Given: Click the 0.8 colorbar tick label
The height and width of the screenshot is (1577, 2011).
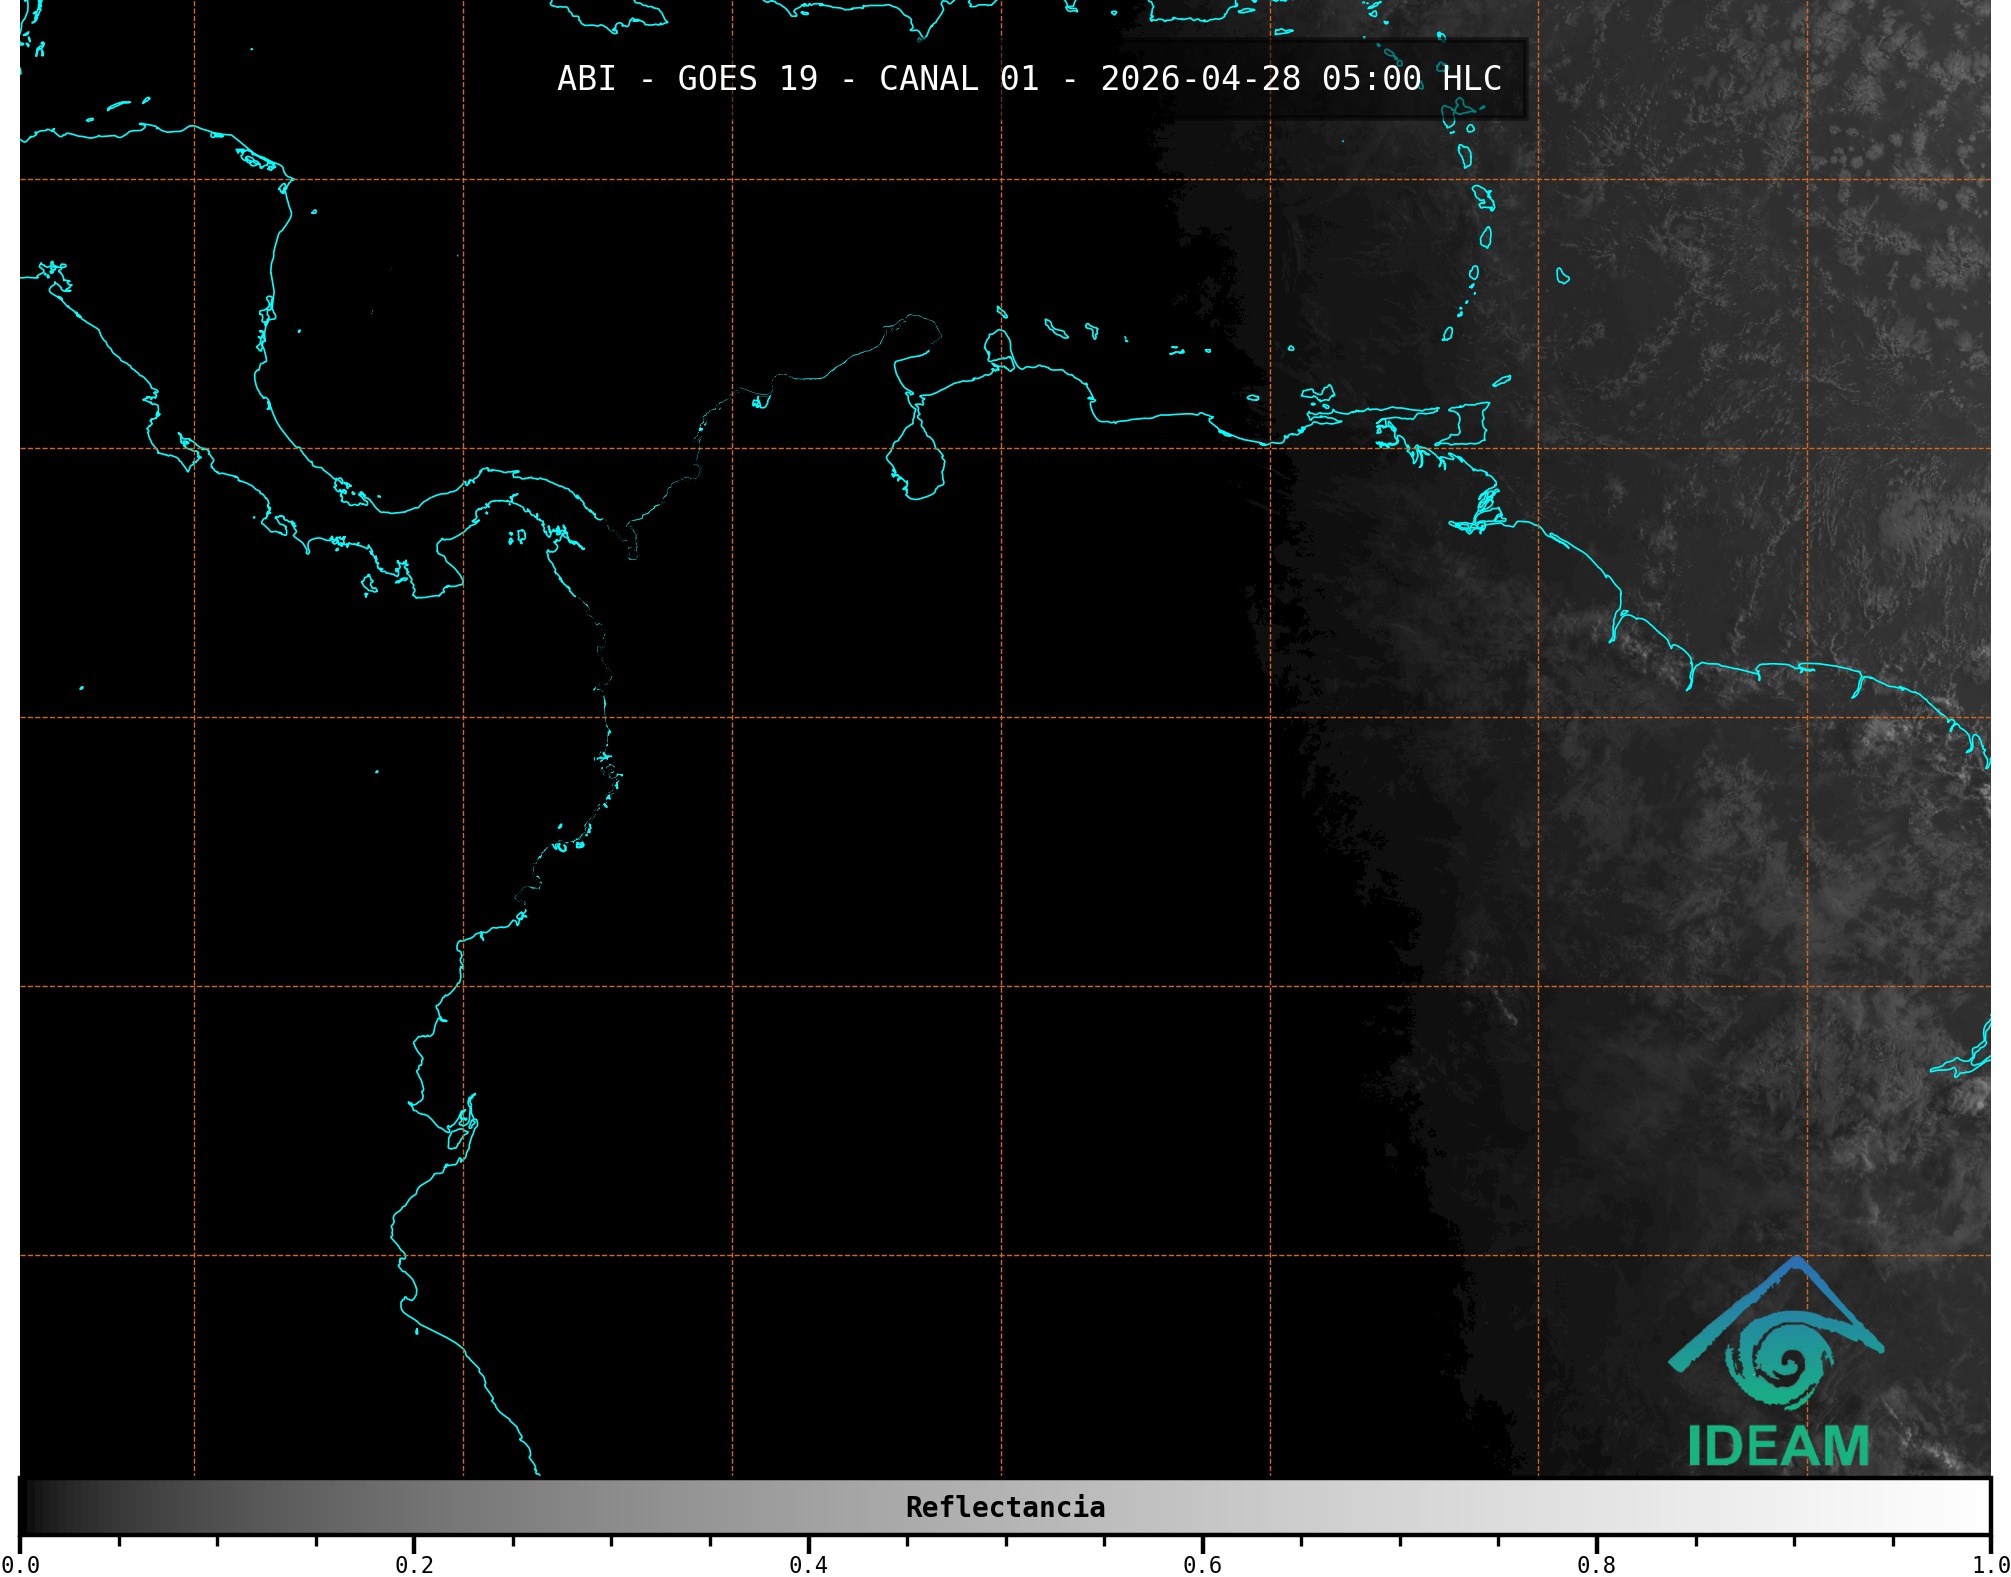Looking at the screenshot, I should 1596,1565.
